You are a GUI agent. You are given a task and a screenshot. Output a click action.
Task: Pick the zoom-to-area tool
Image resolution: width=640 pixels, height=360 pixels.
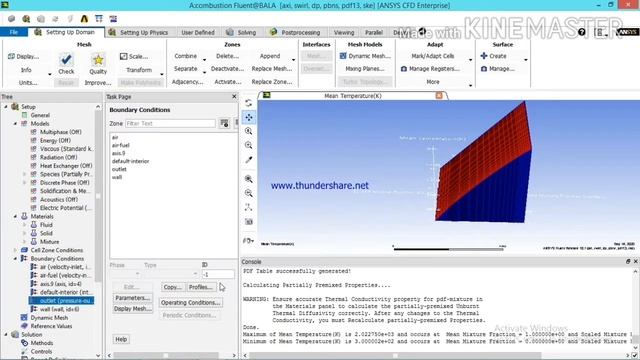coord(249,145)
